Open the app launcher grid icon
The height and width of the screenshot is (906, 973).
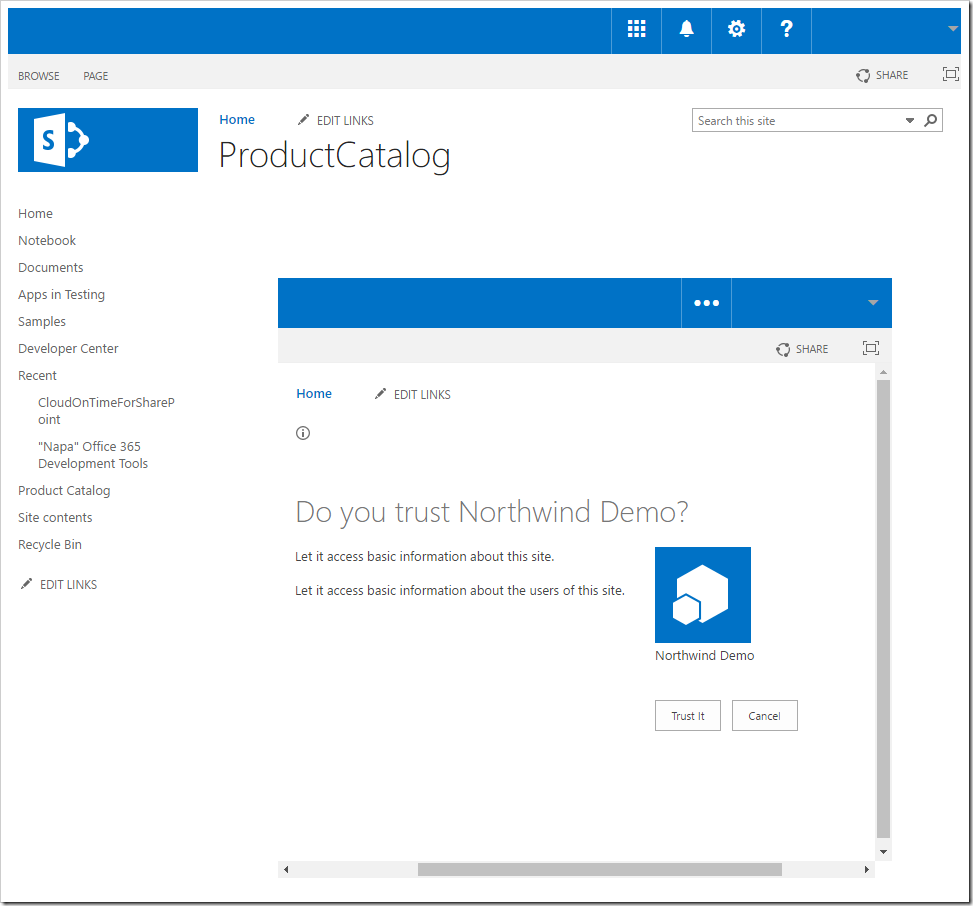pos(636,29)
